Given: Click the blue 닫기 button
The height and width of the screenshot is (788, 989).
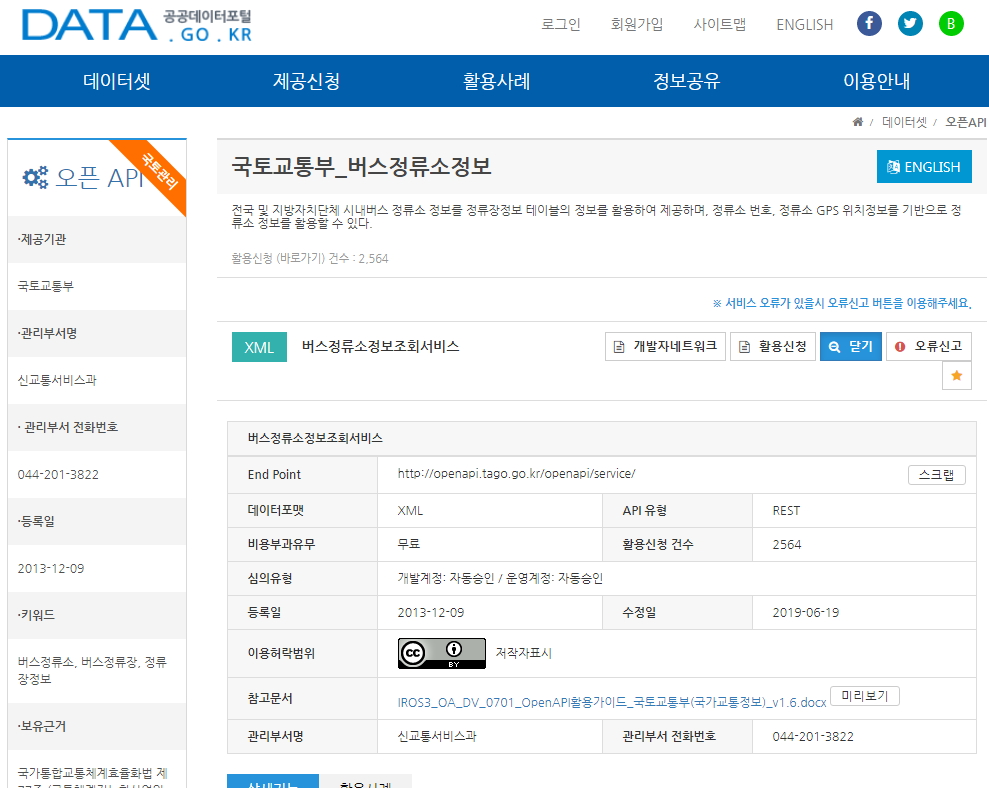Looking at the screenshot, I should pos(851,346).
